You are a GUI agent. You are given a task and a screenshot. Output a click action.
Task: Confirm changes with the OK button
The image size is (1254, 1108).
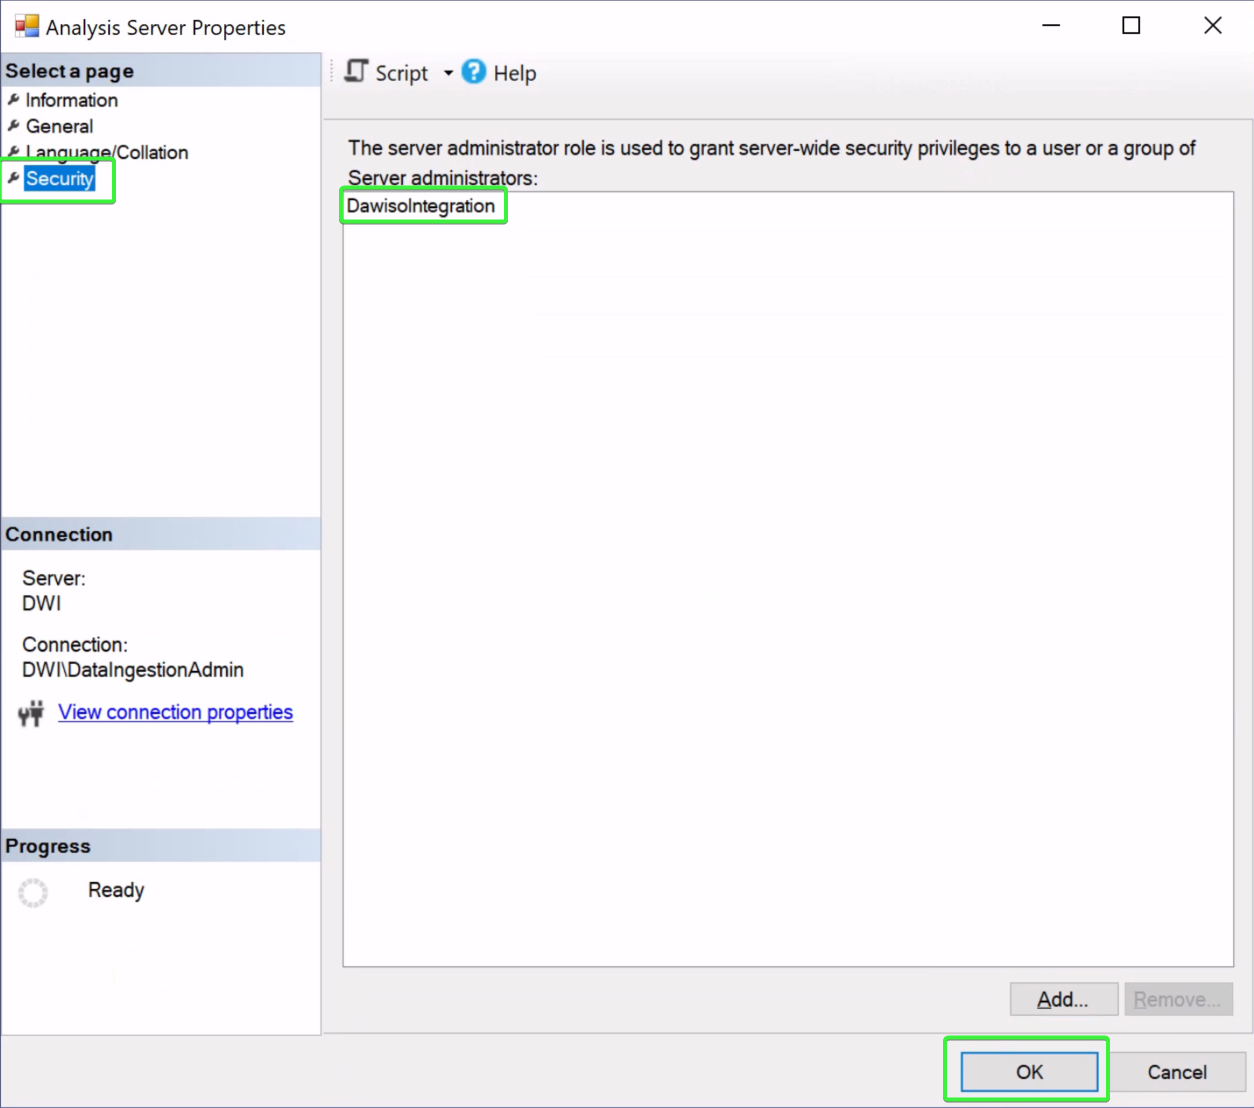[x=1029, y=1072]
